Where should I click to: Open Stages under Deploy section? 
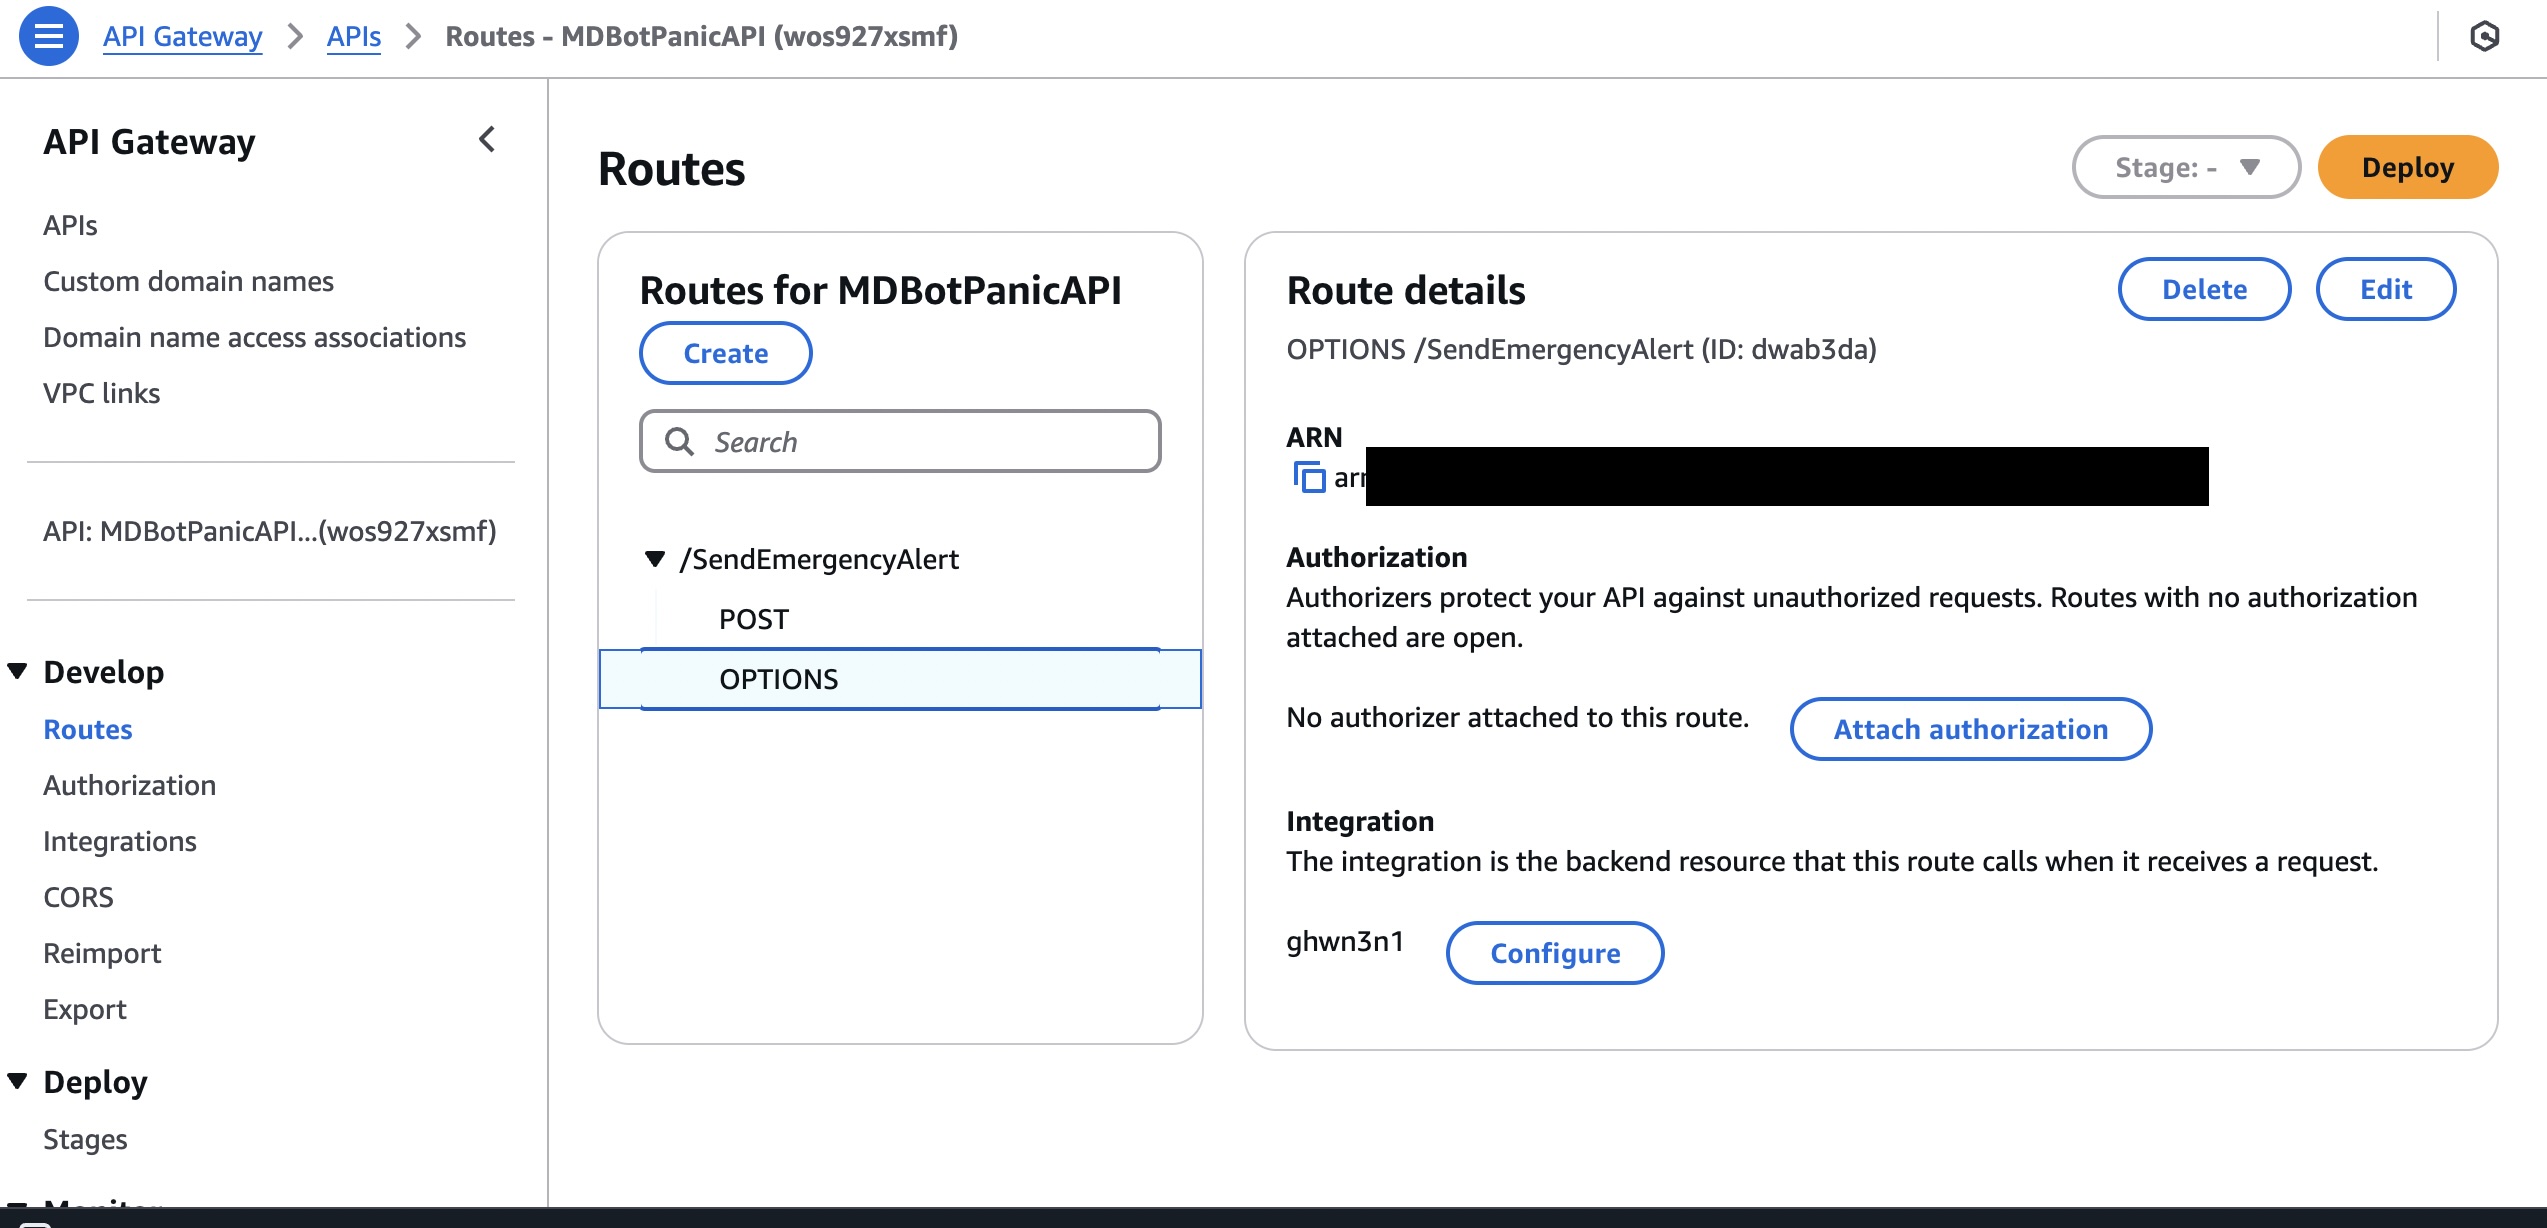pos(85,1139)
